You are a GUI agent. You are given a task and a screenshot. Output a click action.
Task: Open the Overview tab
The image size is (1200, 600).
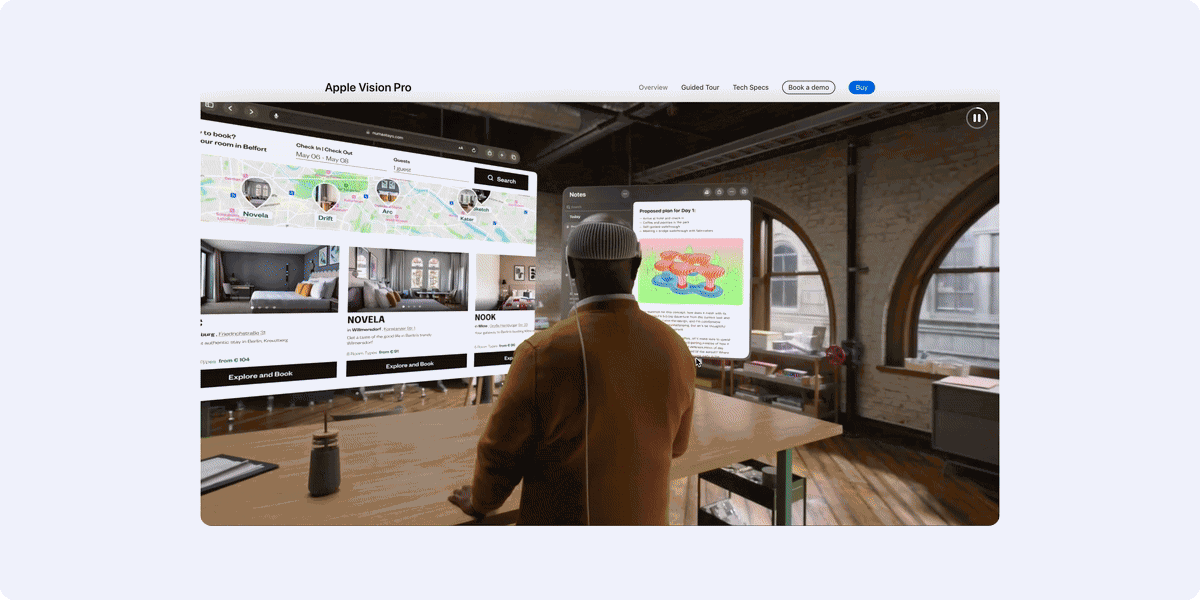[x=653, y=88]
